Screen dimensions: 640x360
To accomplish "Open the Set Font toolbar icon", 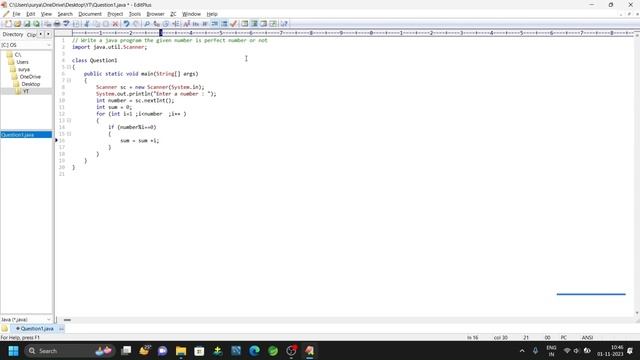I will [187, 24].
